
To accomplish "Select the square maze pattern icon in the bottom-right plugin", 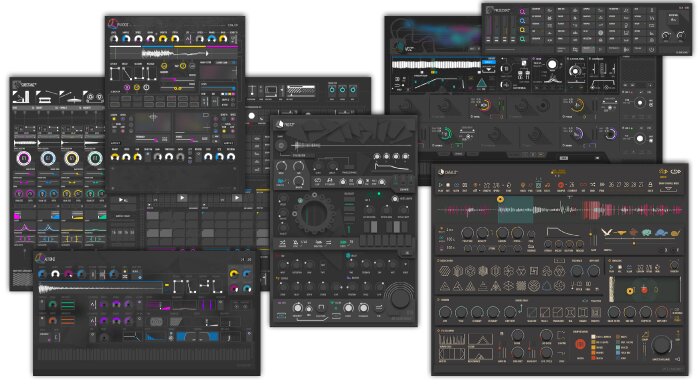I will [534, 270].
